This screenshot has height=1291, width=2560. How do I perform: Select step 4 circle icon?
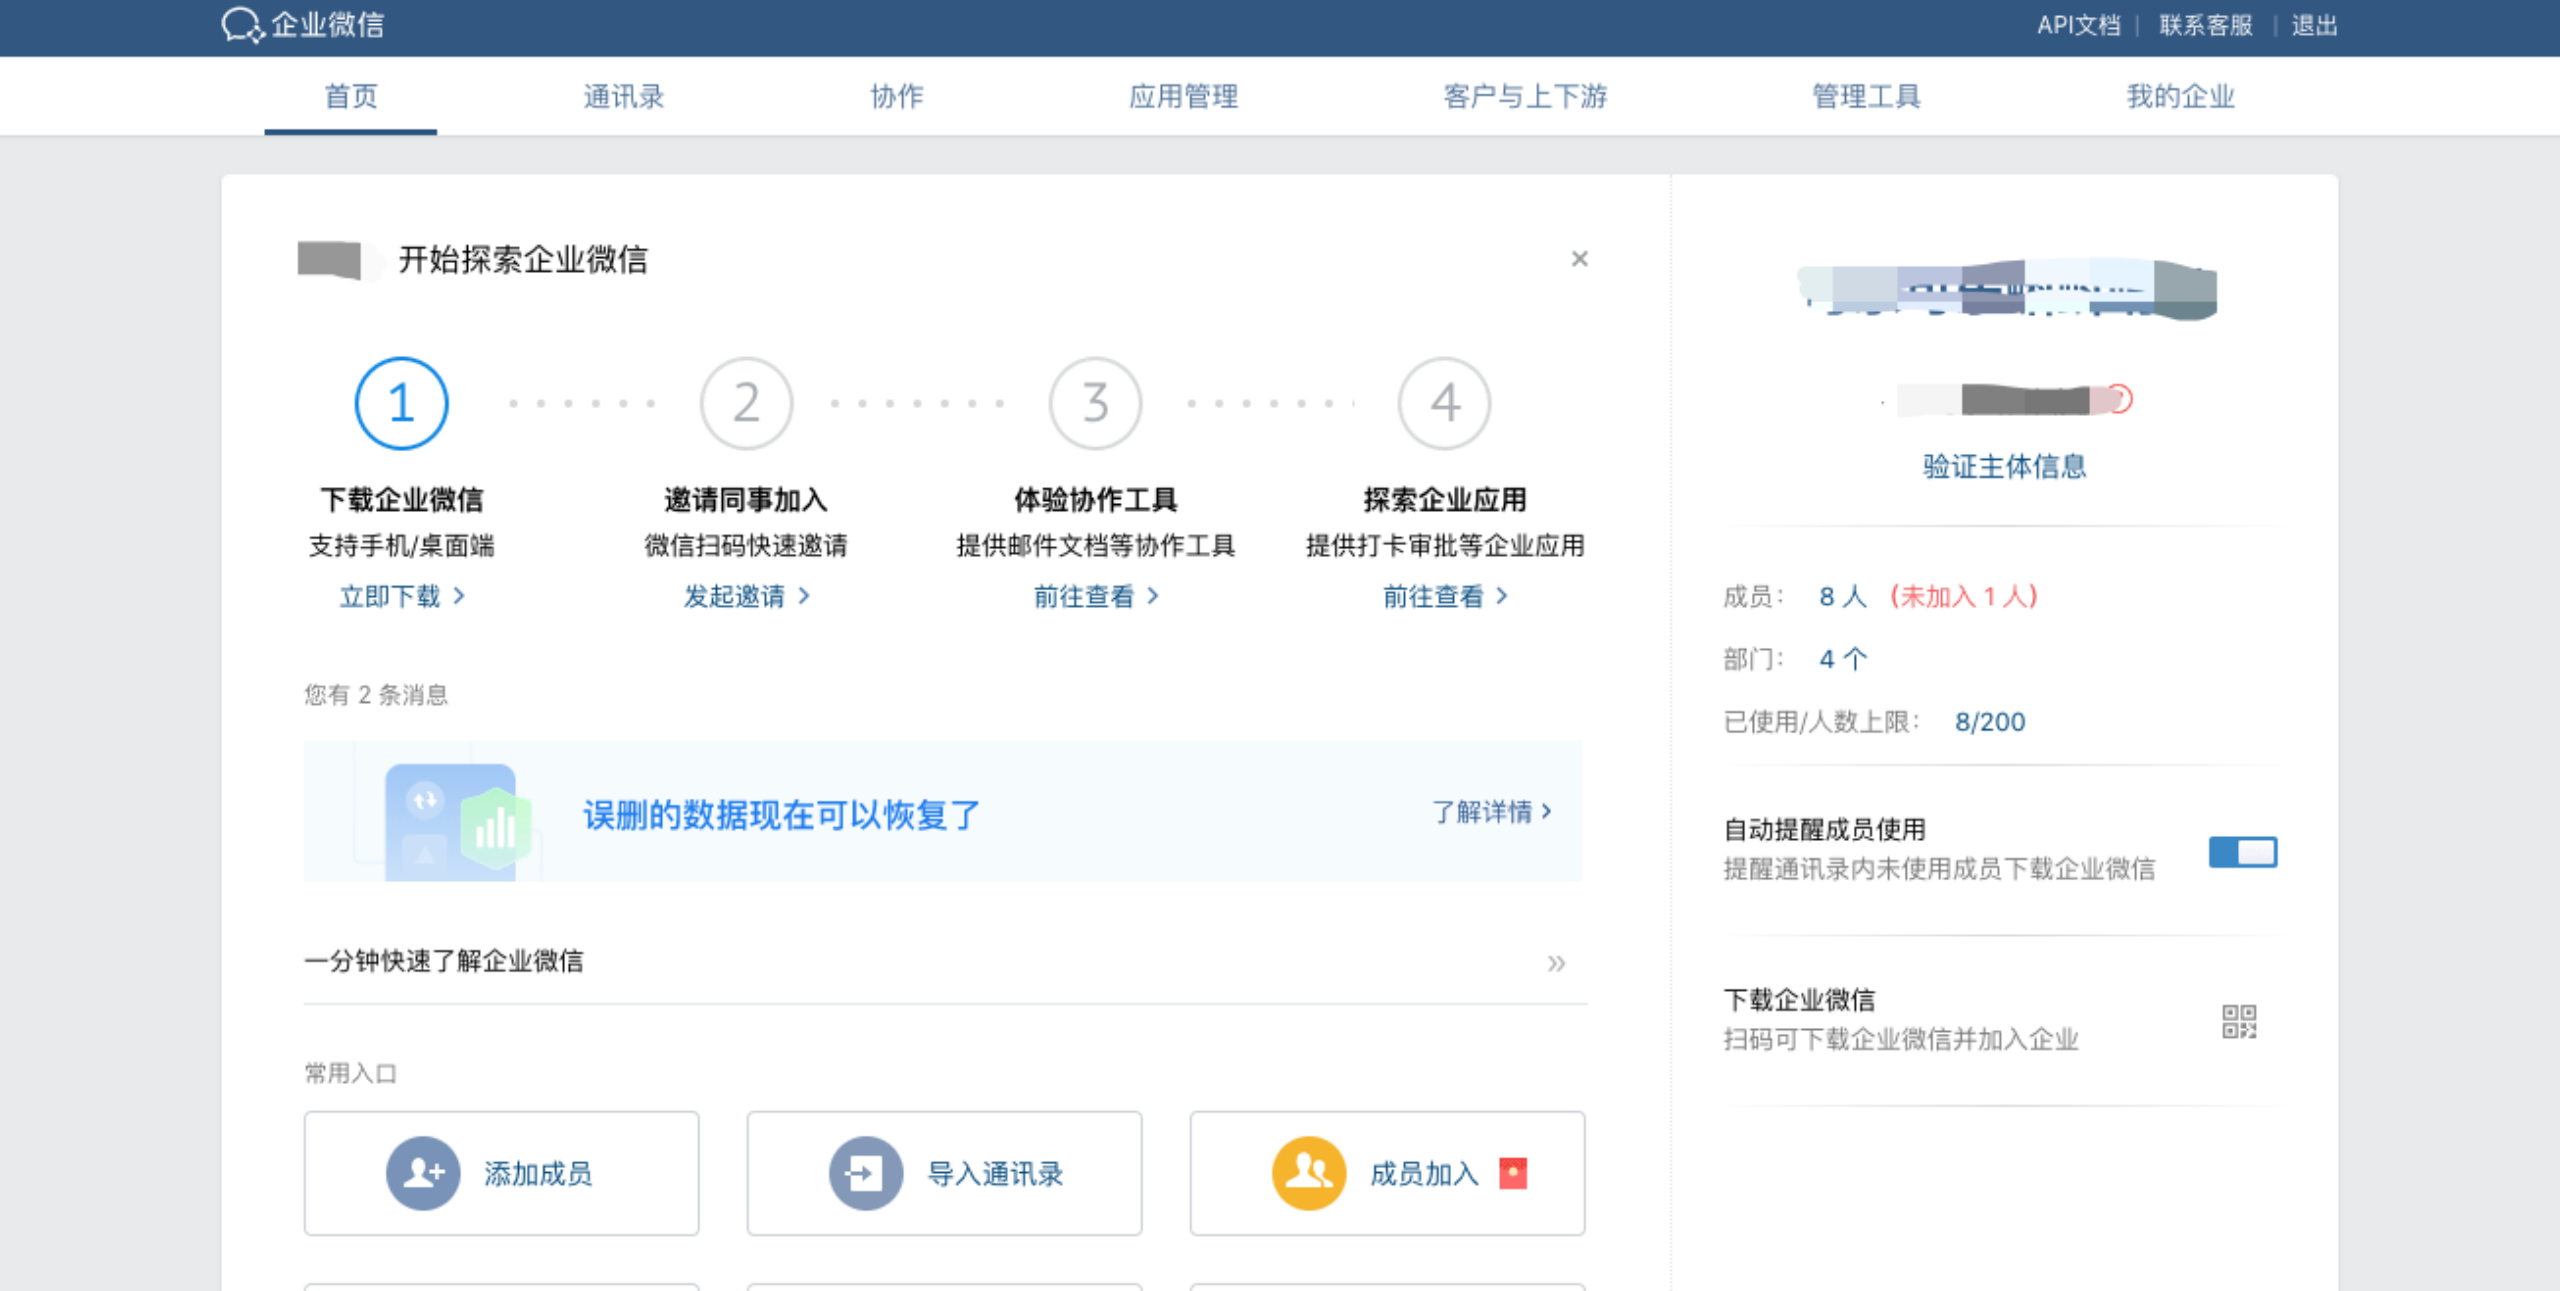tap(1444, 403)
